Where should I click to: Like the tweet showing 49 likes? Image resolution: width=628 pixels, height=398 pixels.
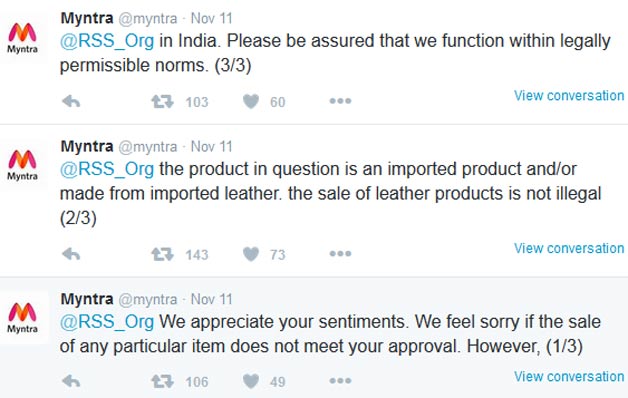(x=251, y=381)
